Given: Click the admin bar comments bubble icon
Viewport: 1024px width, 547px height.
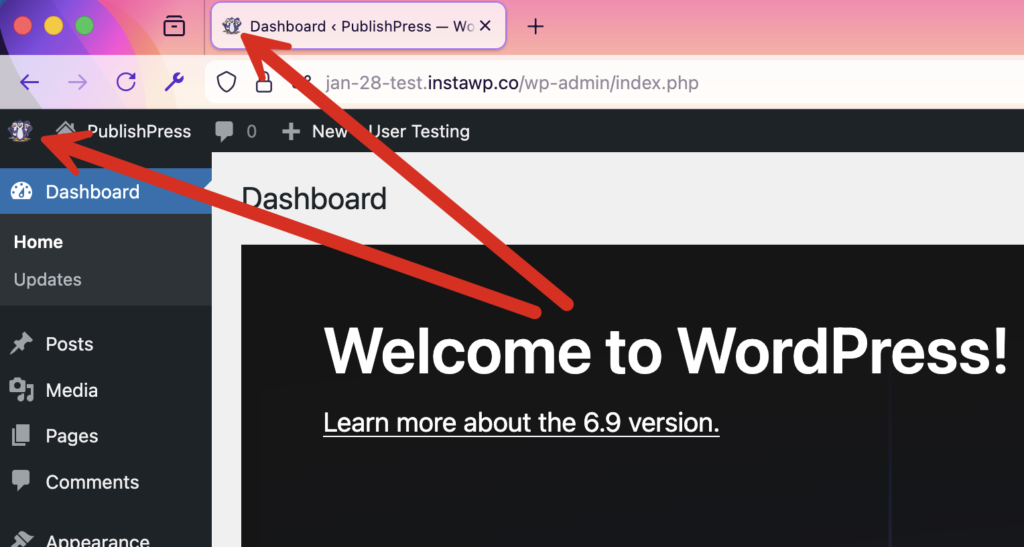Looking at the screenshot, I should [x=224, y=131].
